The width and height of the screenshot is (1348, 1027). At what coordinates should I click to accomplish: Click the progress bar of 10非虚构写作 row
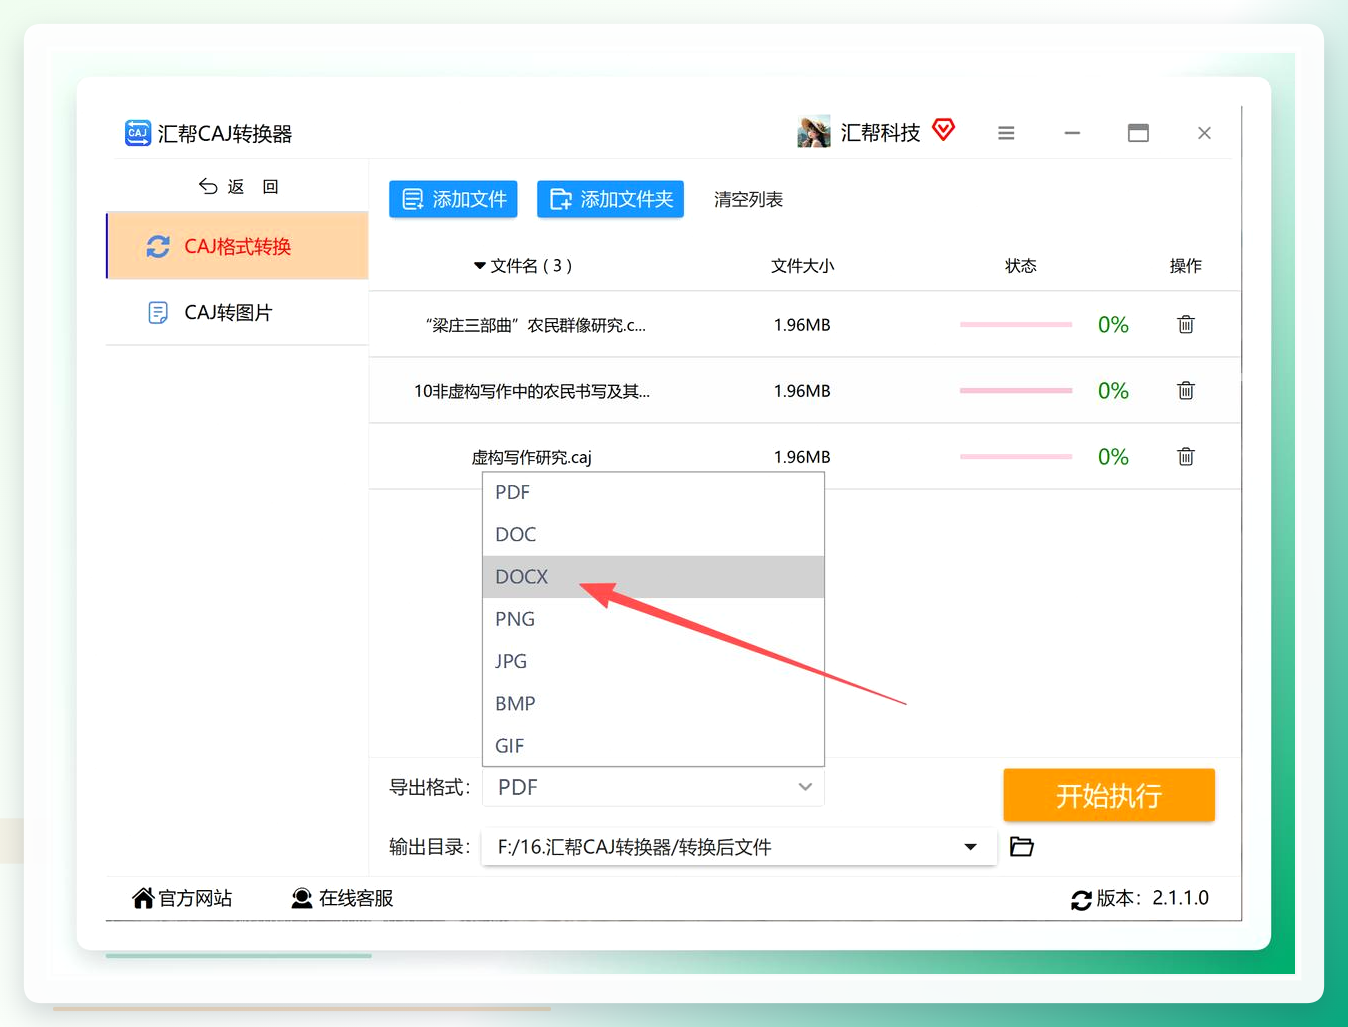click(1016, 390)
